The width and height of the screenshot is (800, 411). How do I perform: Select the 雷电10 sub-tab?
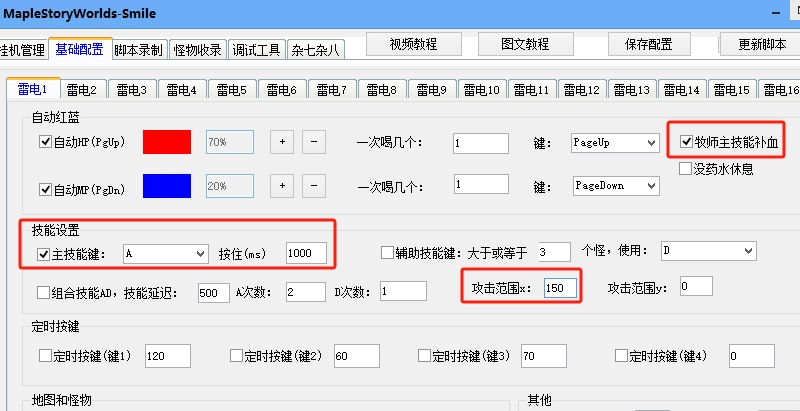click(482, 90)
